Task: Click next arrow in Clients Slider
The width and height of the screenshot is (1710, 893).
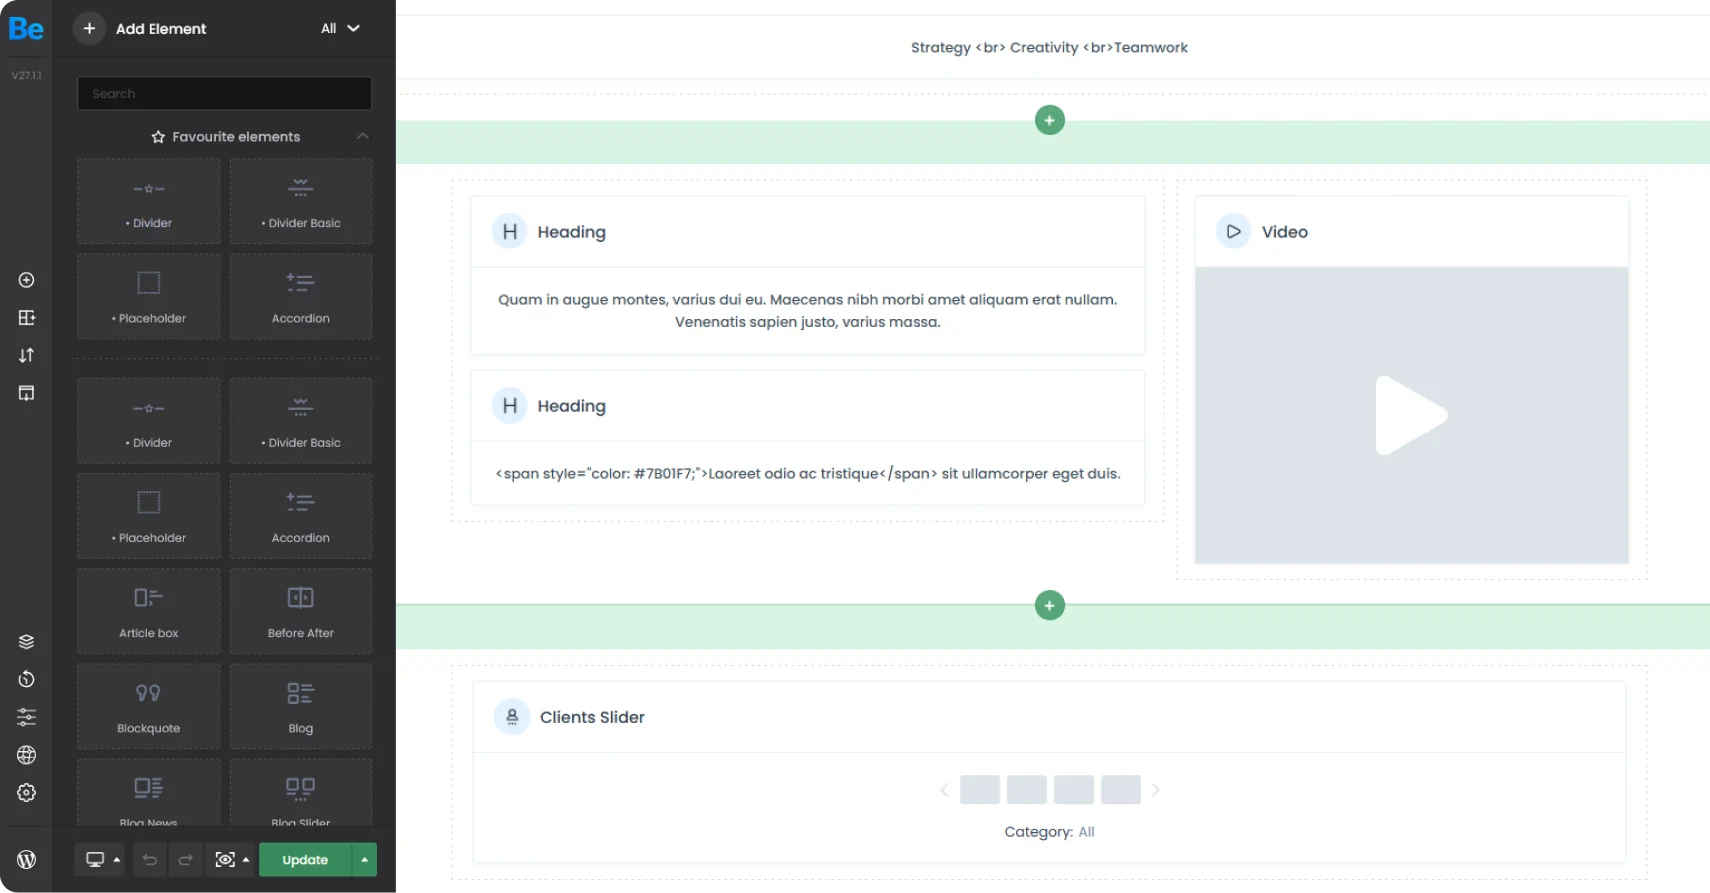Action: 1156,790
